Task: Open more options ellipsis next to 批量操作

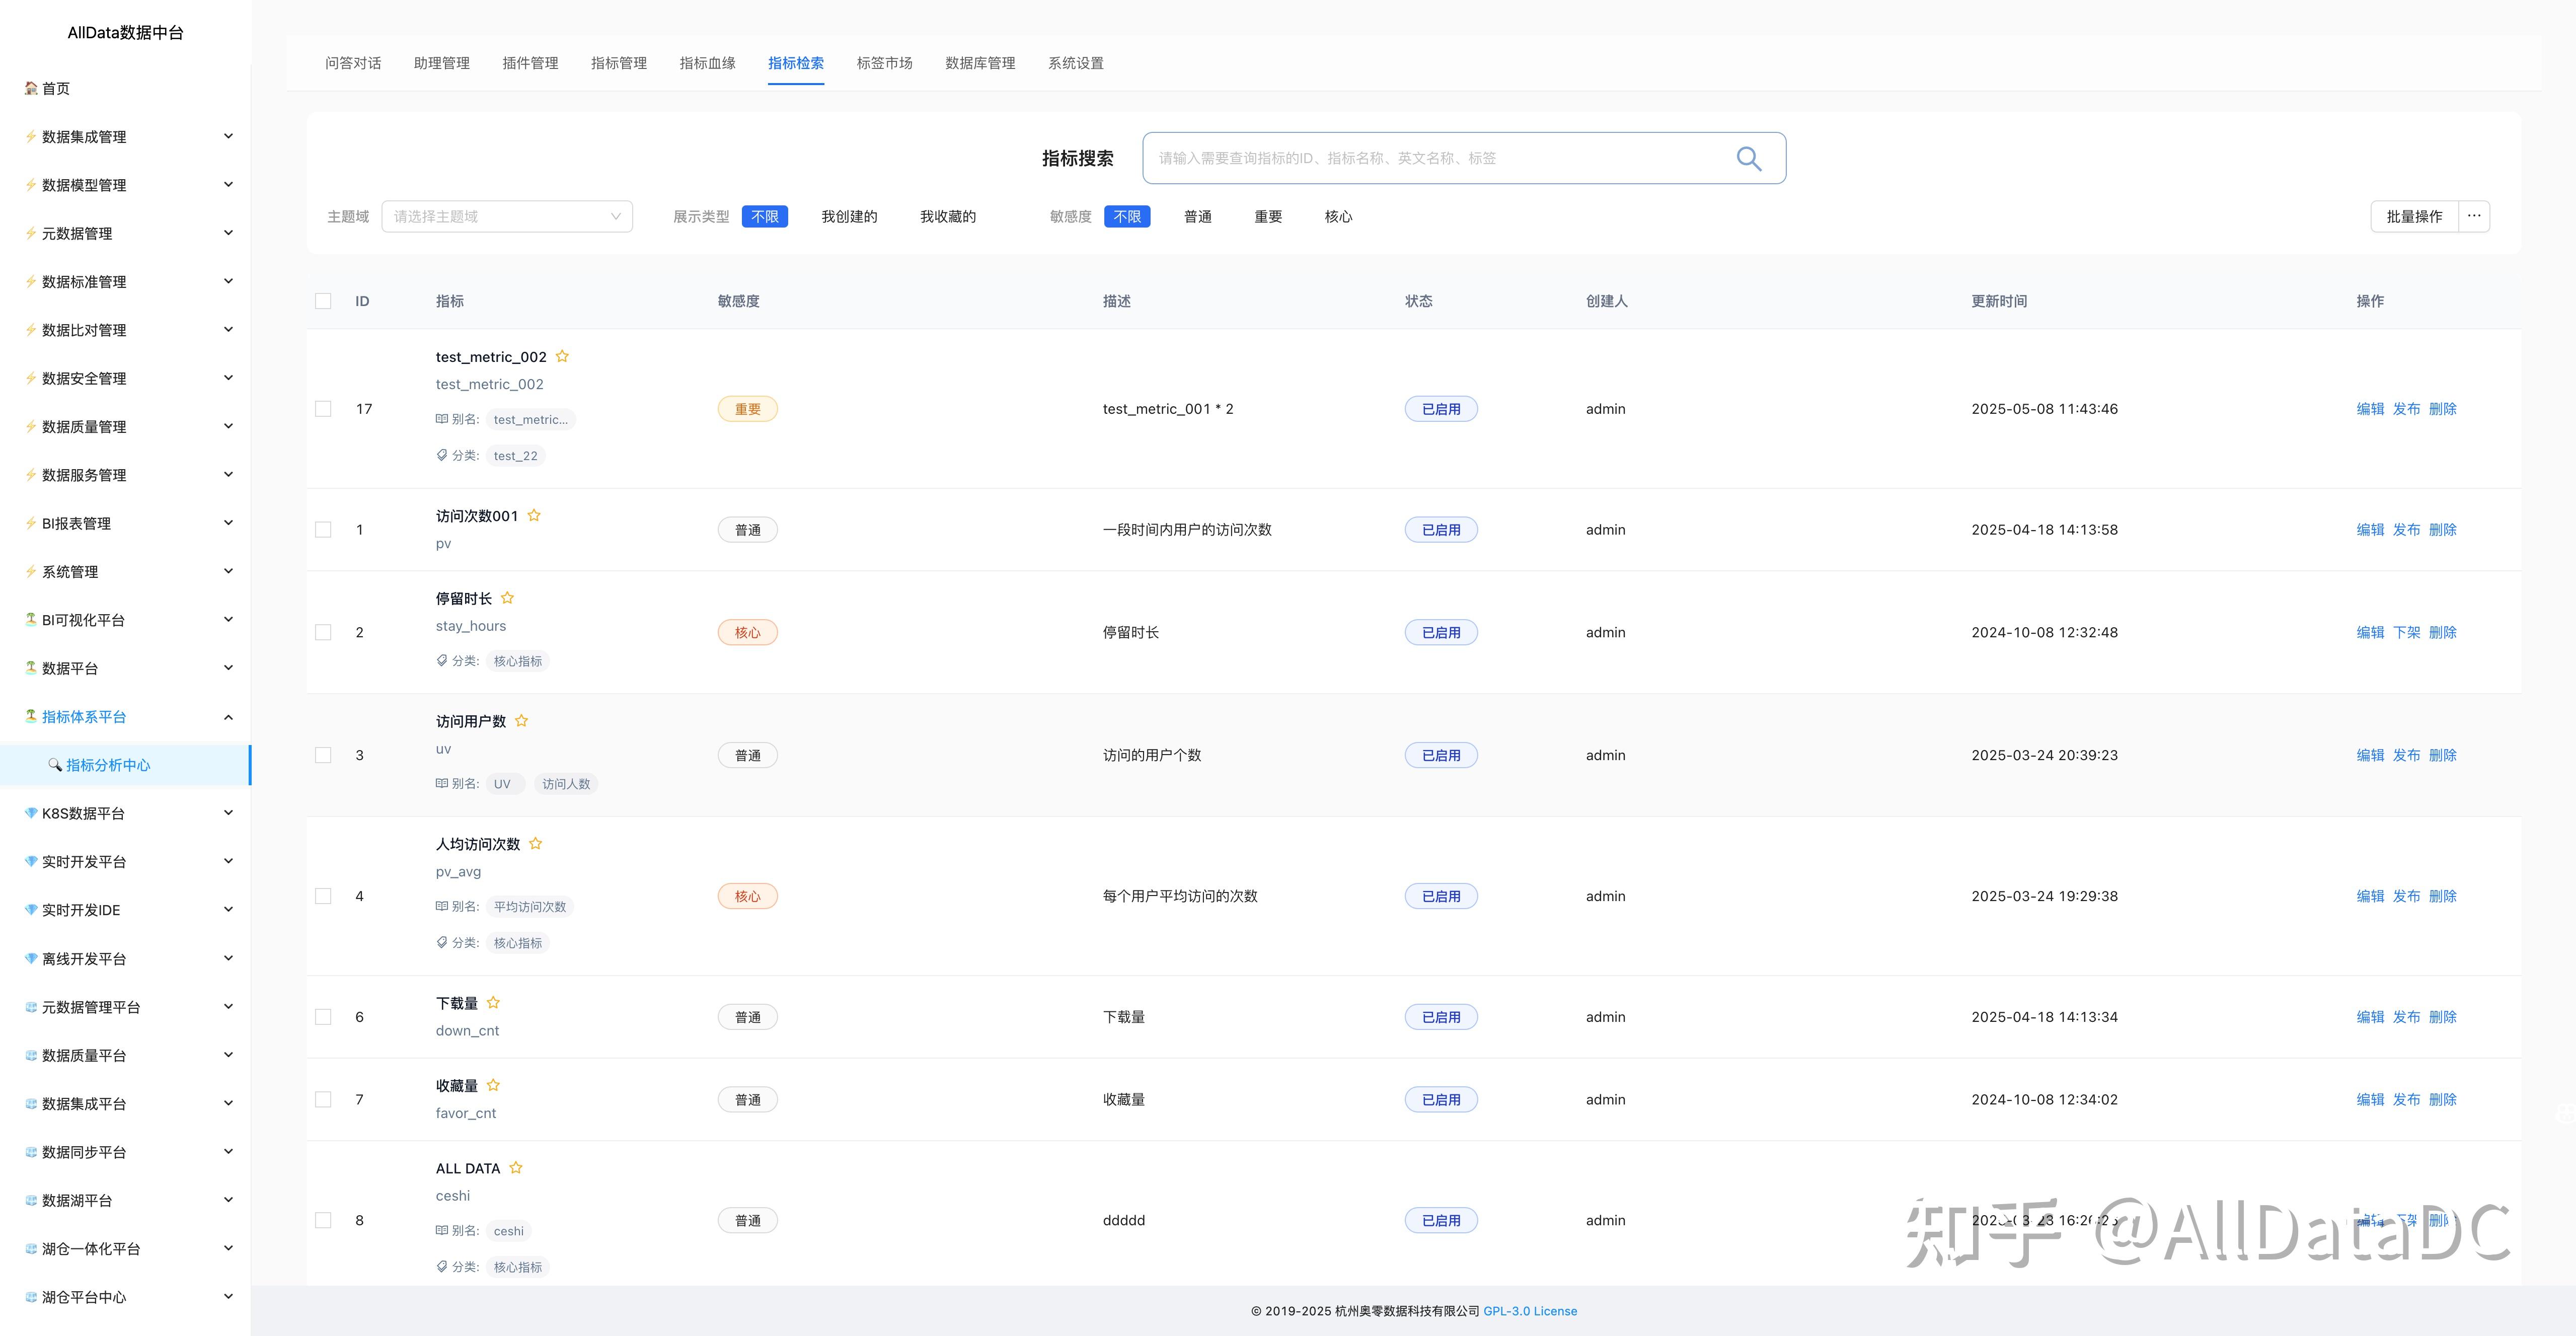Action: coord(2473,216)
